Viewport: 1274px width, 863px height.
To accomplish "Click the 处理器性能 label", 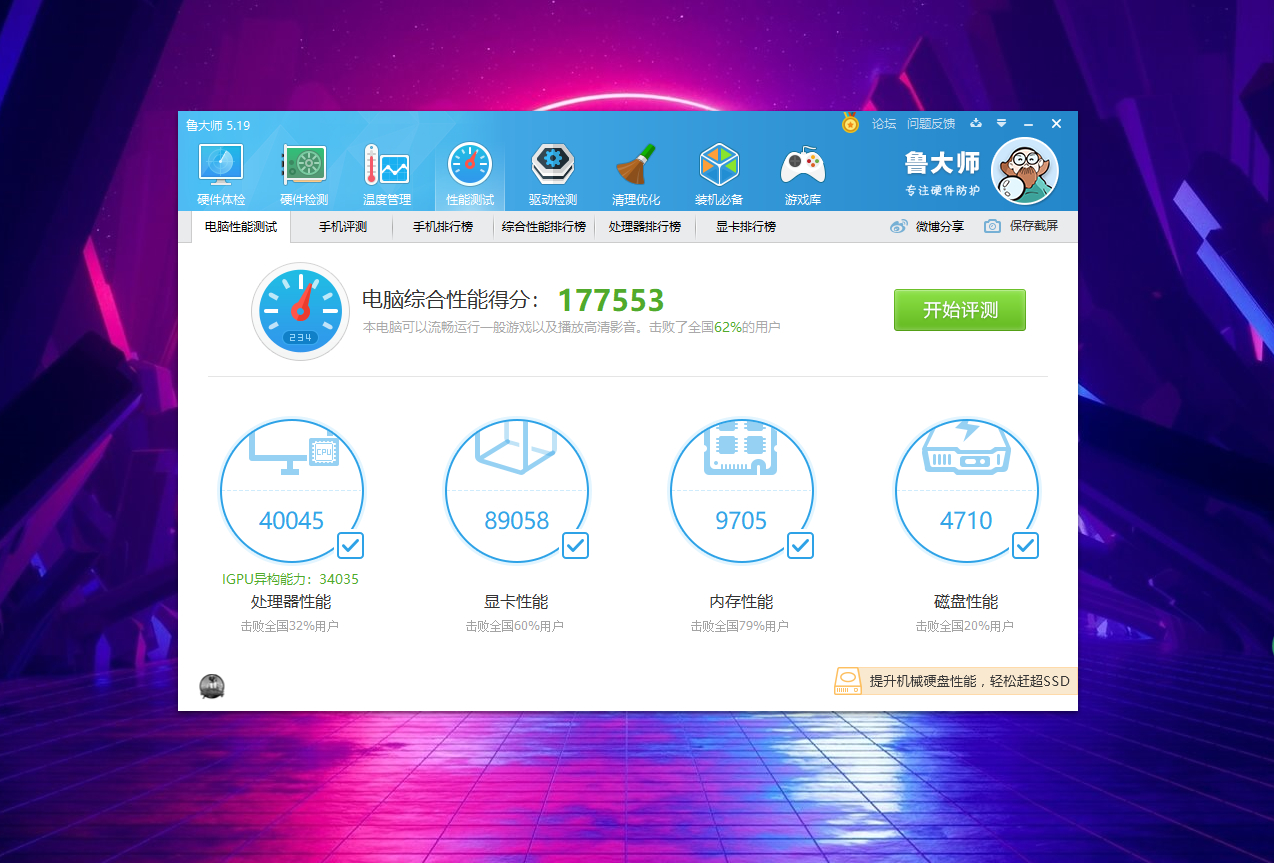I will (291, 602).
